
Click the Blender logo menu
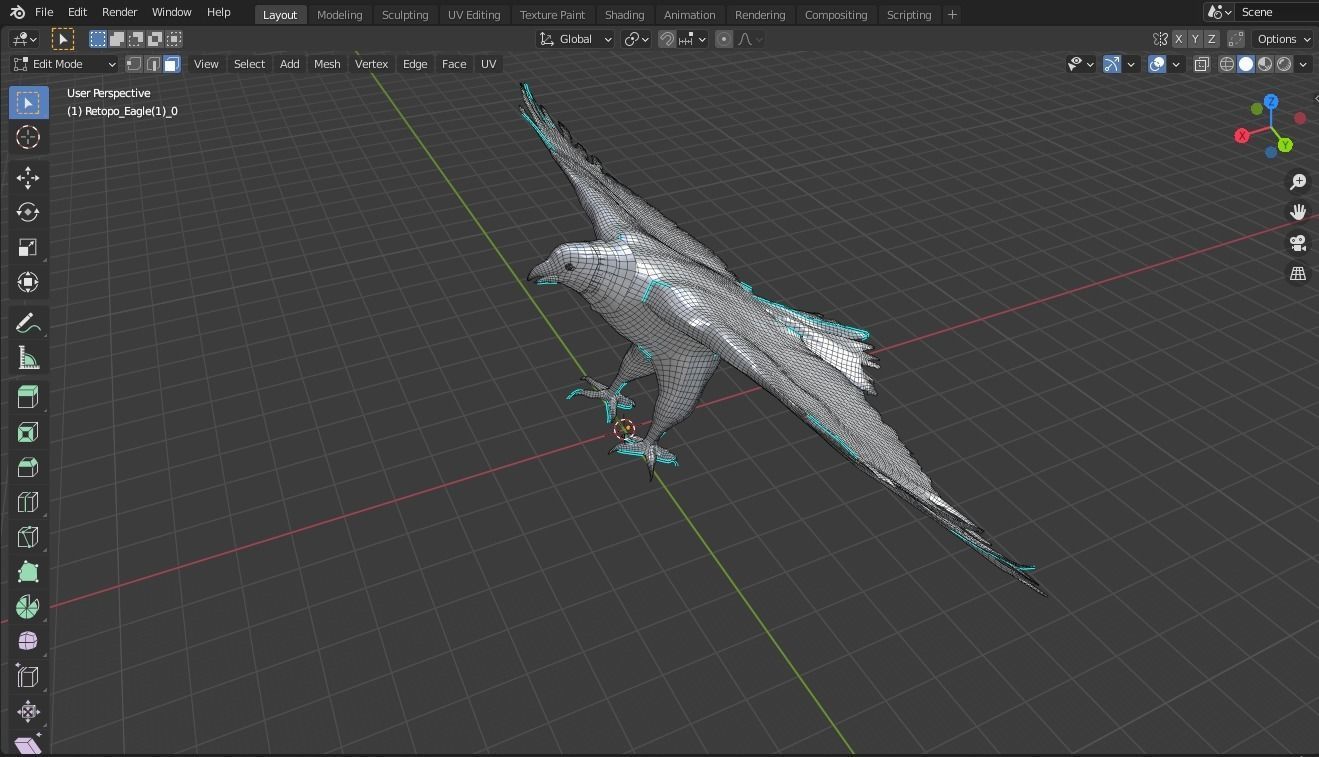(17, 12)
